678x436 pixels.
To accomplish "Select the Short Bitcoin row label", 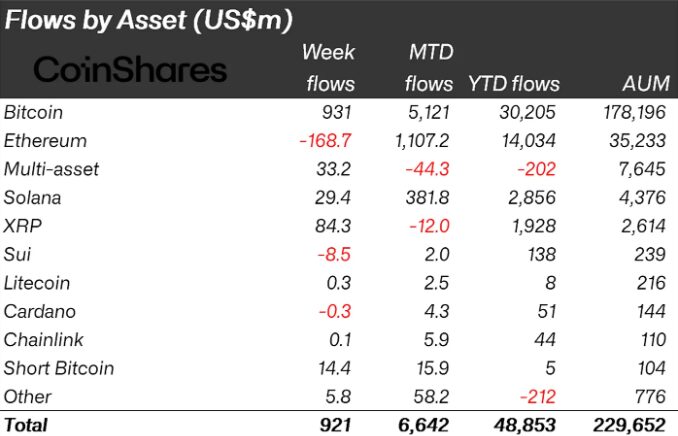I will point(59,368).
